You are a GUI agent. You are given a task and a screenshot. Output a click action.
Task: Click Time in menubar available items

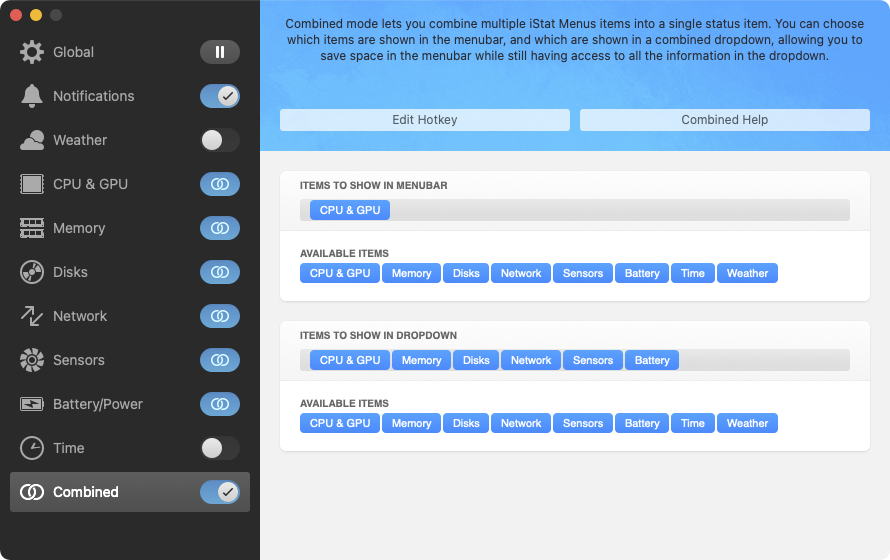[693, 273]
